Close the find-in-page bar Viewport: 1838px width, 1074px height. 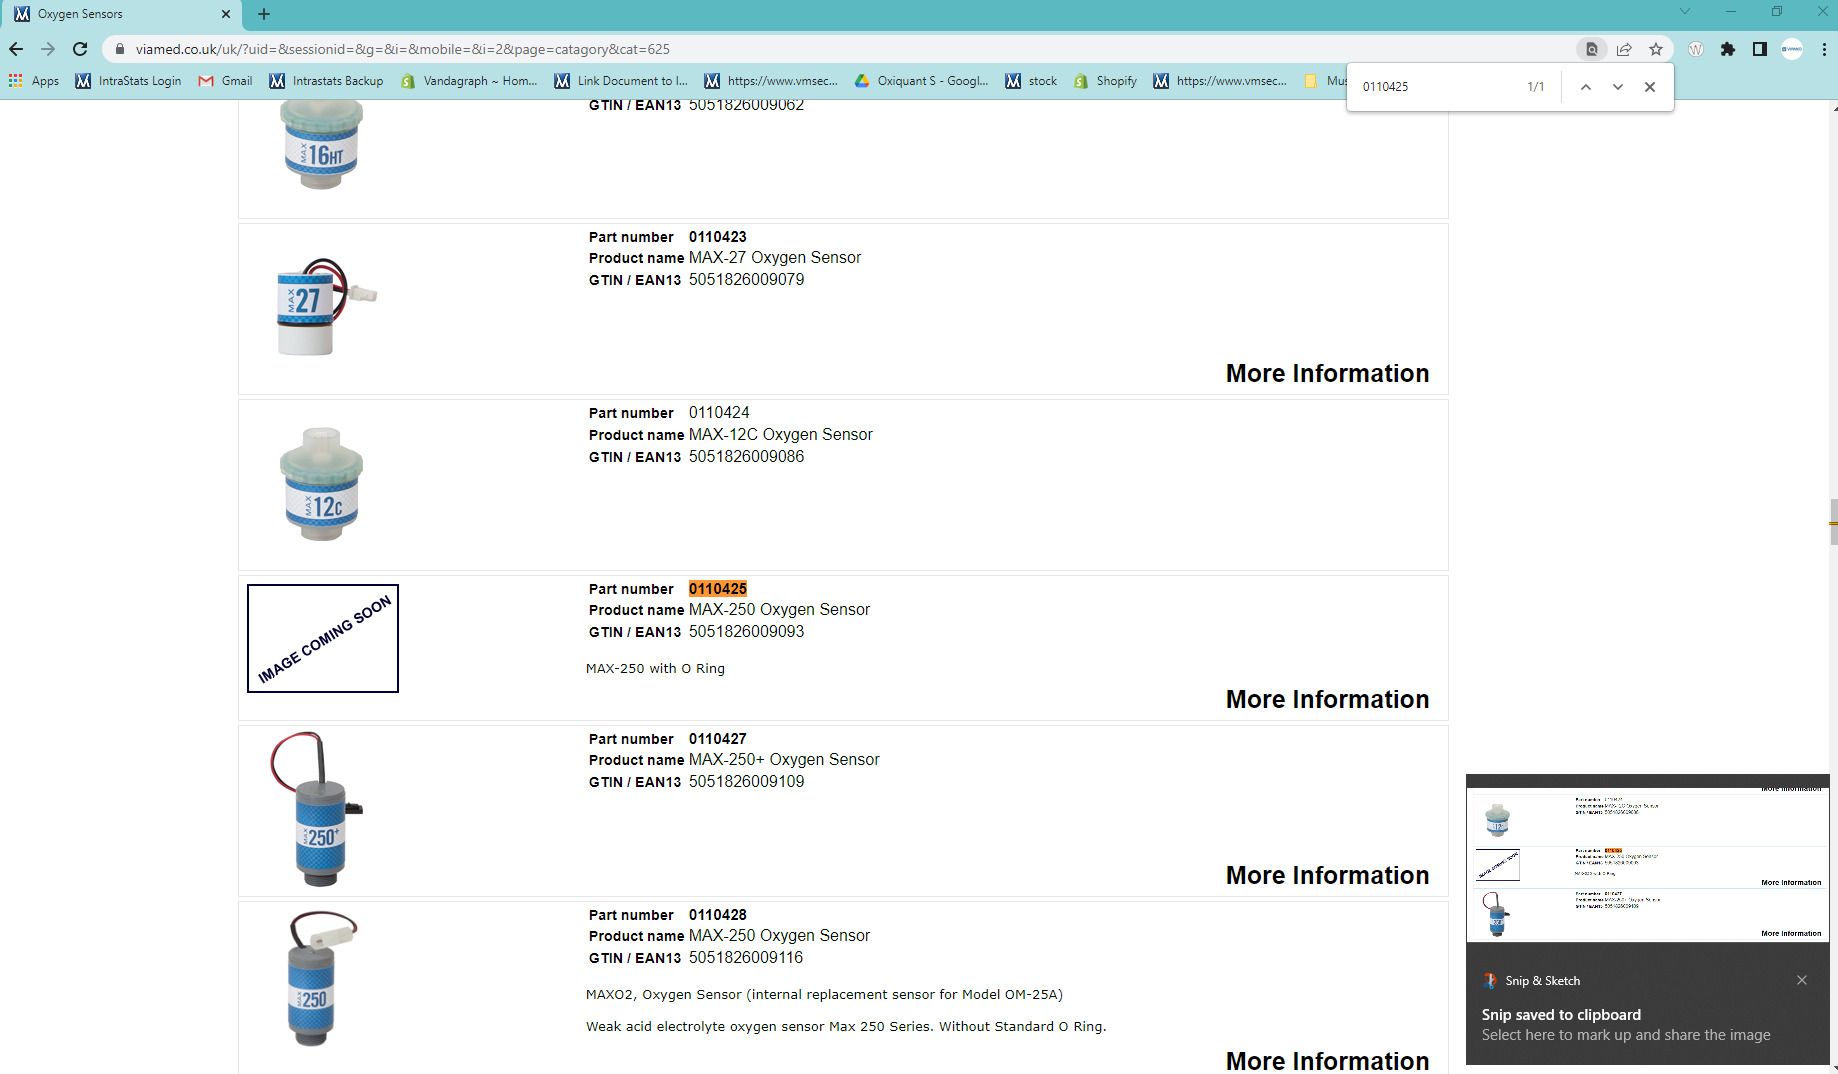tap(1650, 87)
